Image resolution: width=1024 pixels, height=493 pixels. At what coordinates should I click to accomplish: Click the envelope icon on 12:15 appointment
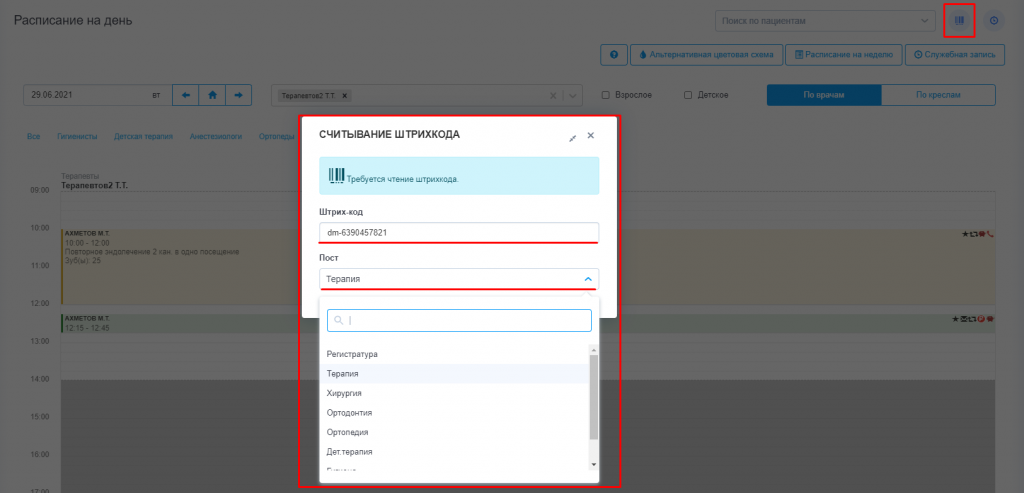[965, 319]
